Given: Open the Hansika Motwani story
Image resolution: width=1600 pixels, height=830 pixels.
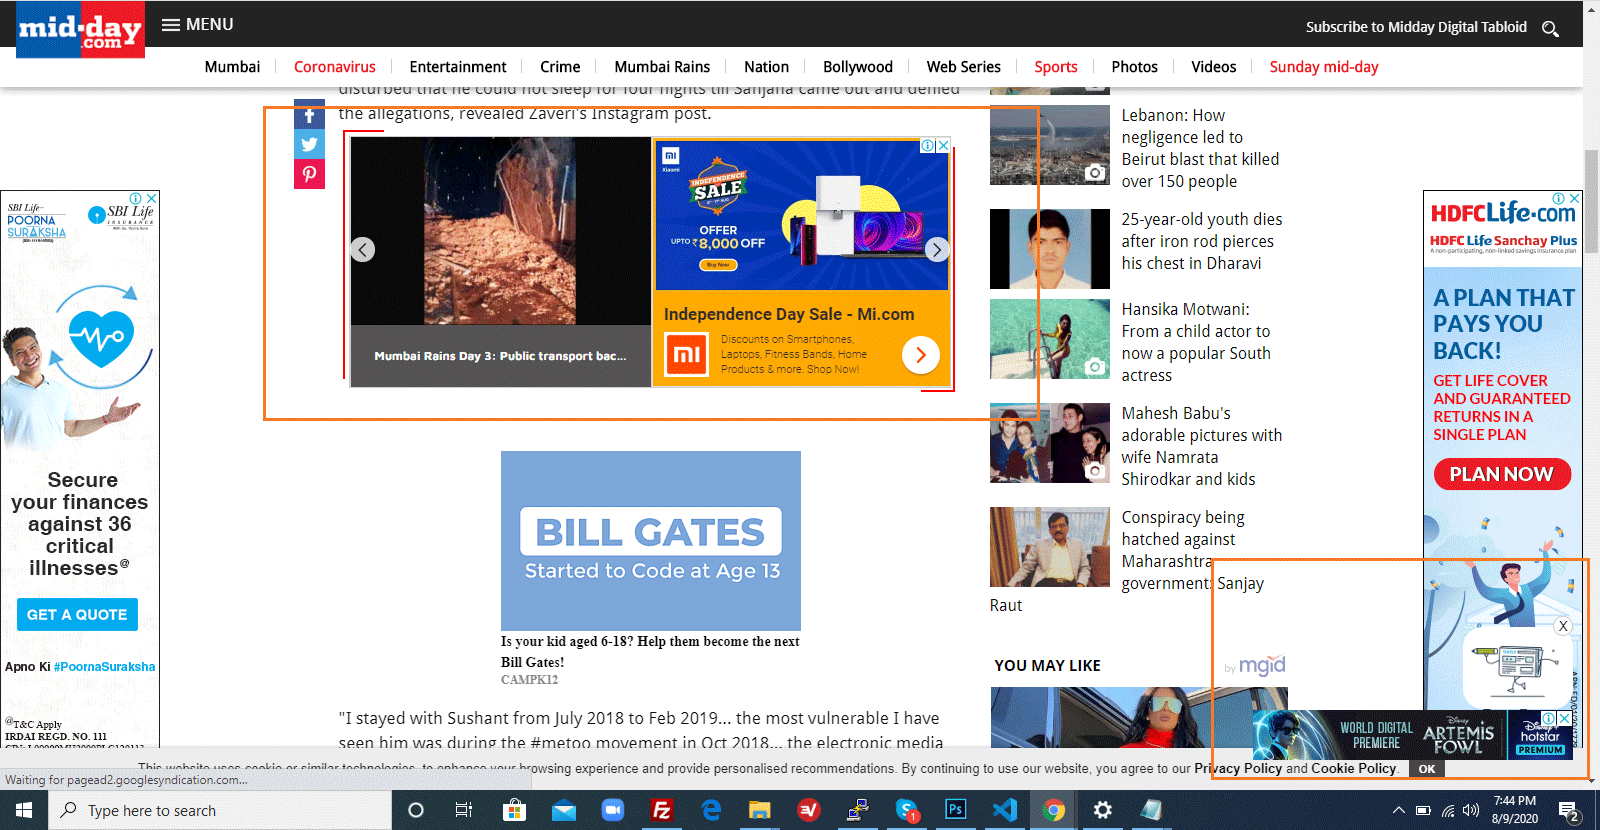Looking at the screenshot, I should click(1196, 342).
